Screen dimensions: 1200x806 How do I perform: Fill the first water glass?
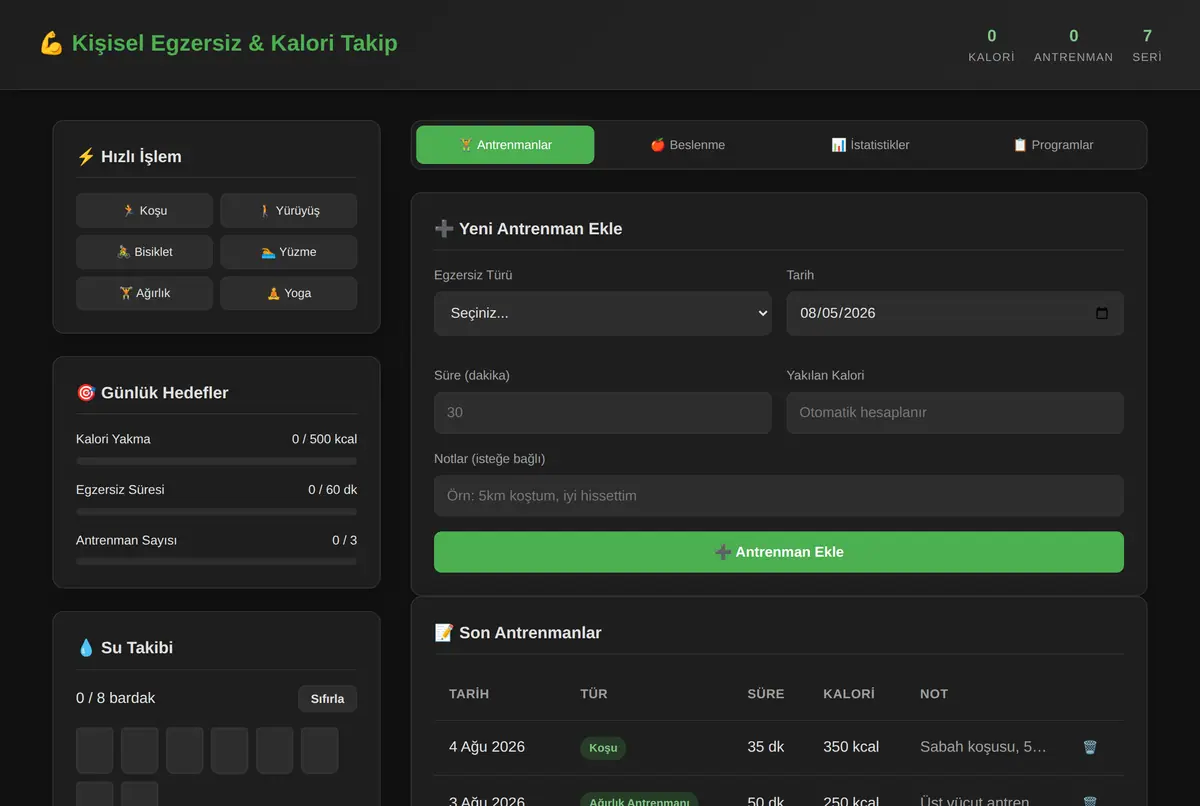[x=95, y=750]
